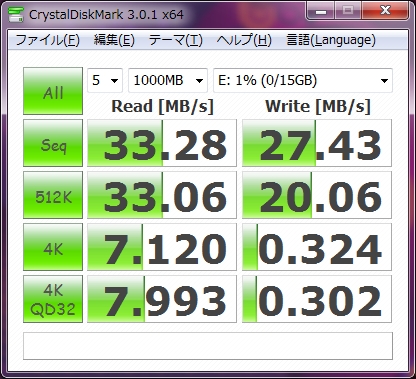Screen dimensions: 416x379
Task: Click the Seq write result 27.43
Action: point(317,143)
